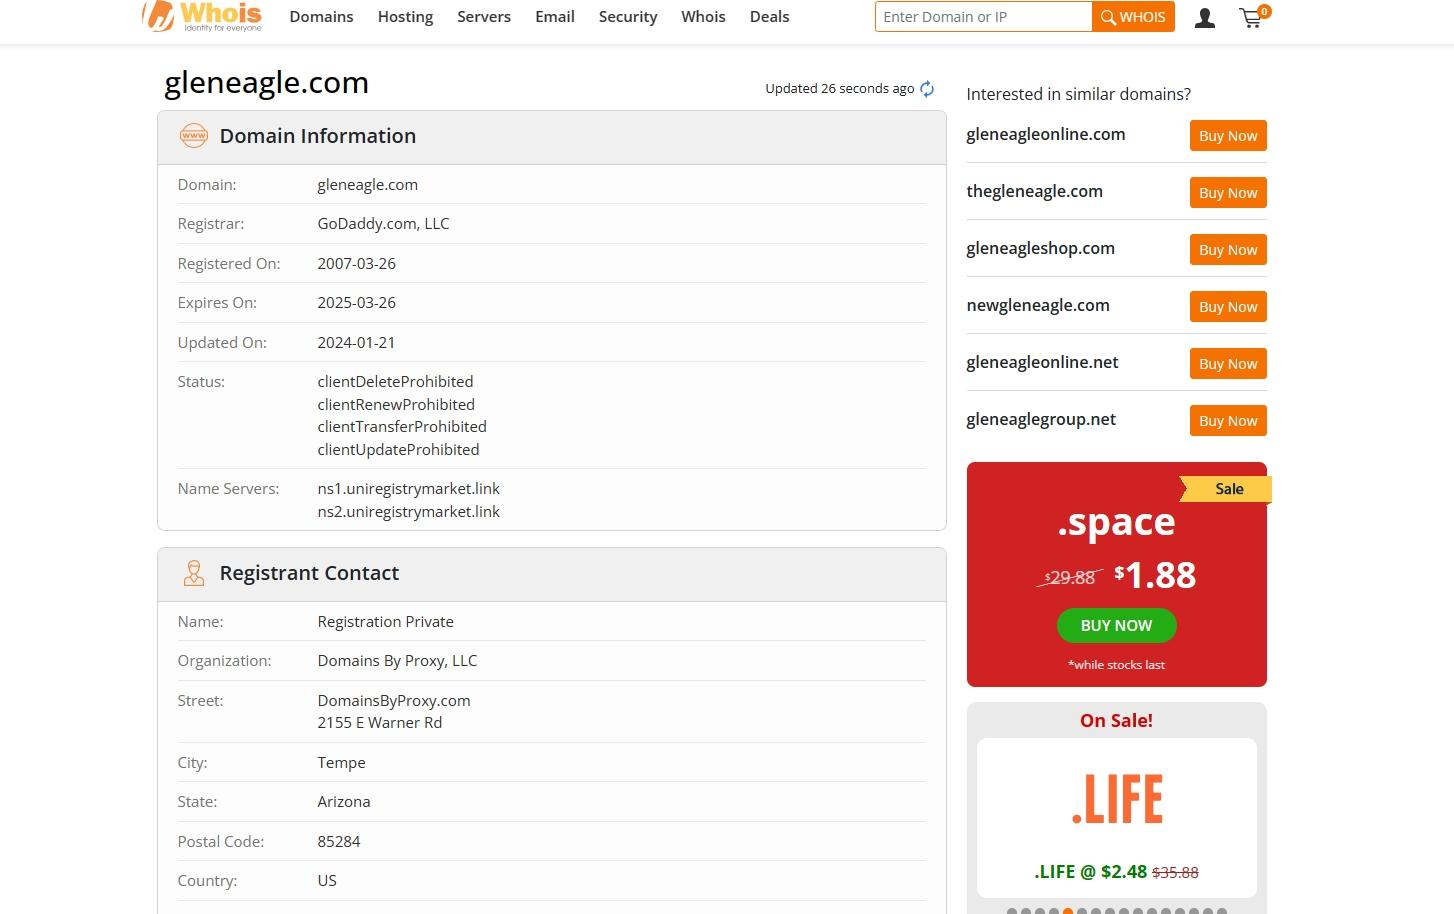1454x914 pixels.
Task: Select the country value US
Action: click(327, 881)
